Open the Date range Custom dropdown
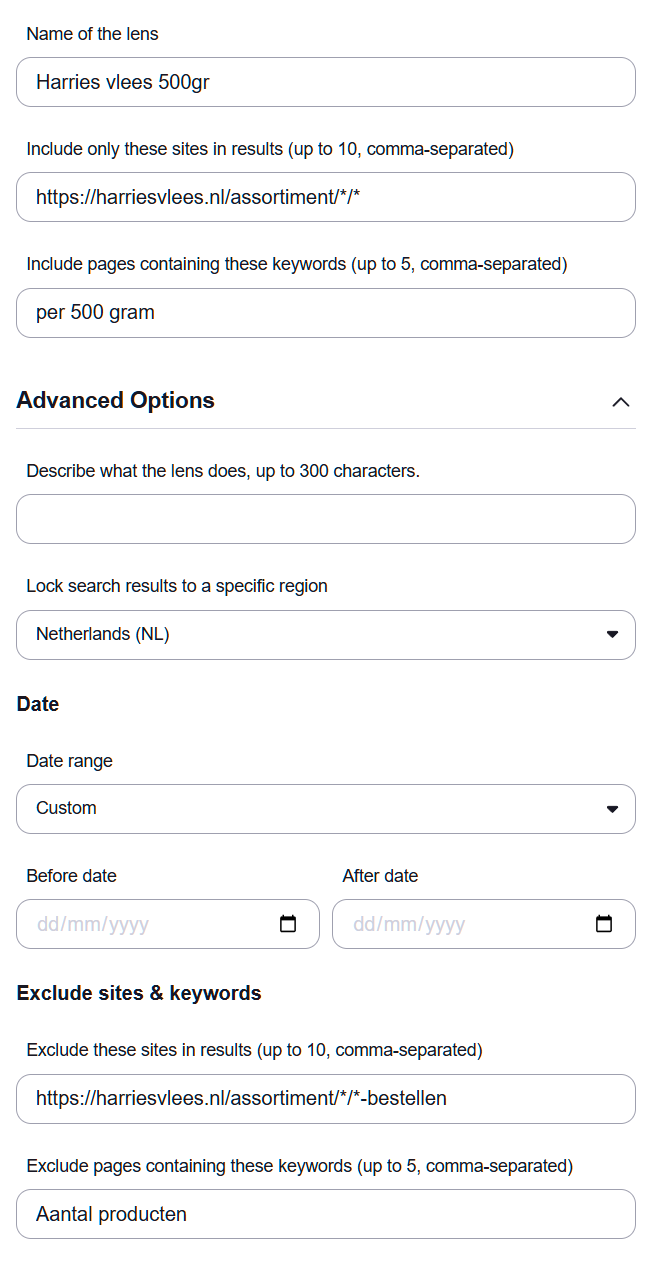Viewport: 662px width, 1262px height. [326, 809]
